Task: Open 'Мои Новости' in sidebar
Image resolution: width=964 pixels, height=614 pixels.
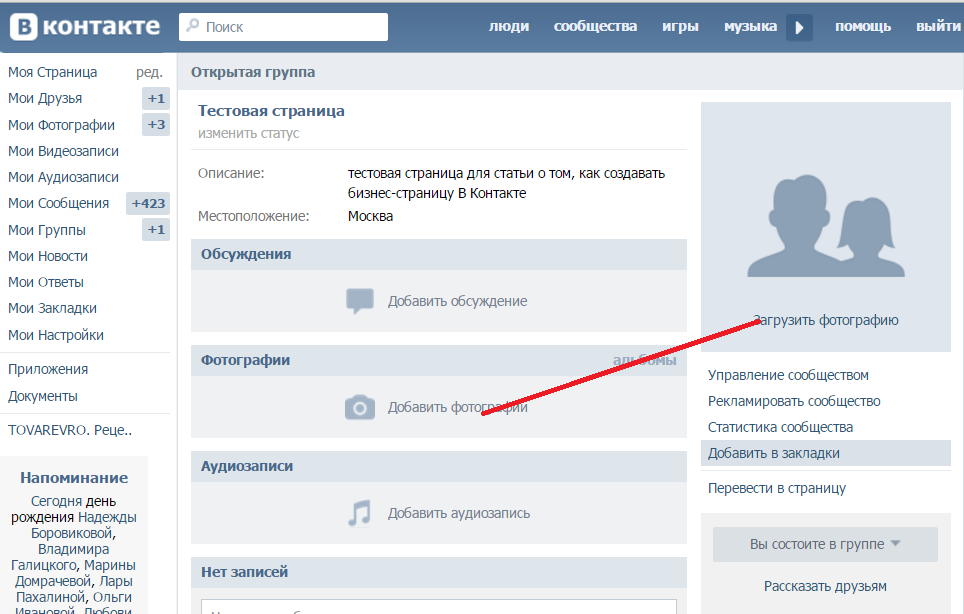Action: point(48,256)
